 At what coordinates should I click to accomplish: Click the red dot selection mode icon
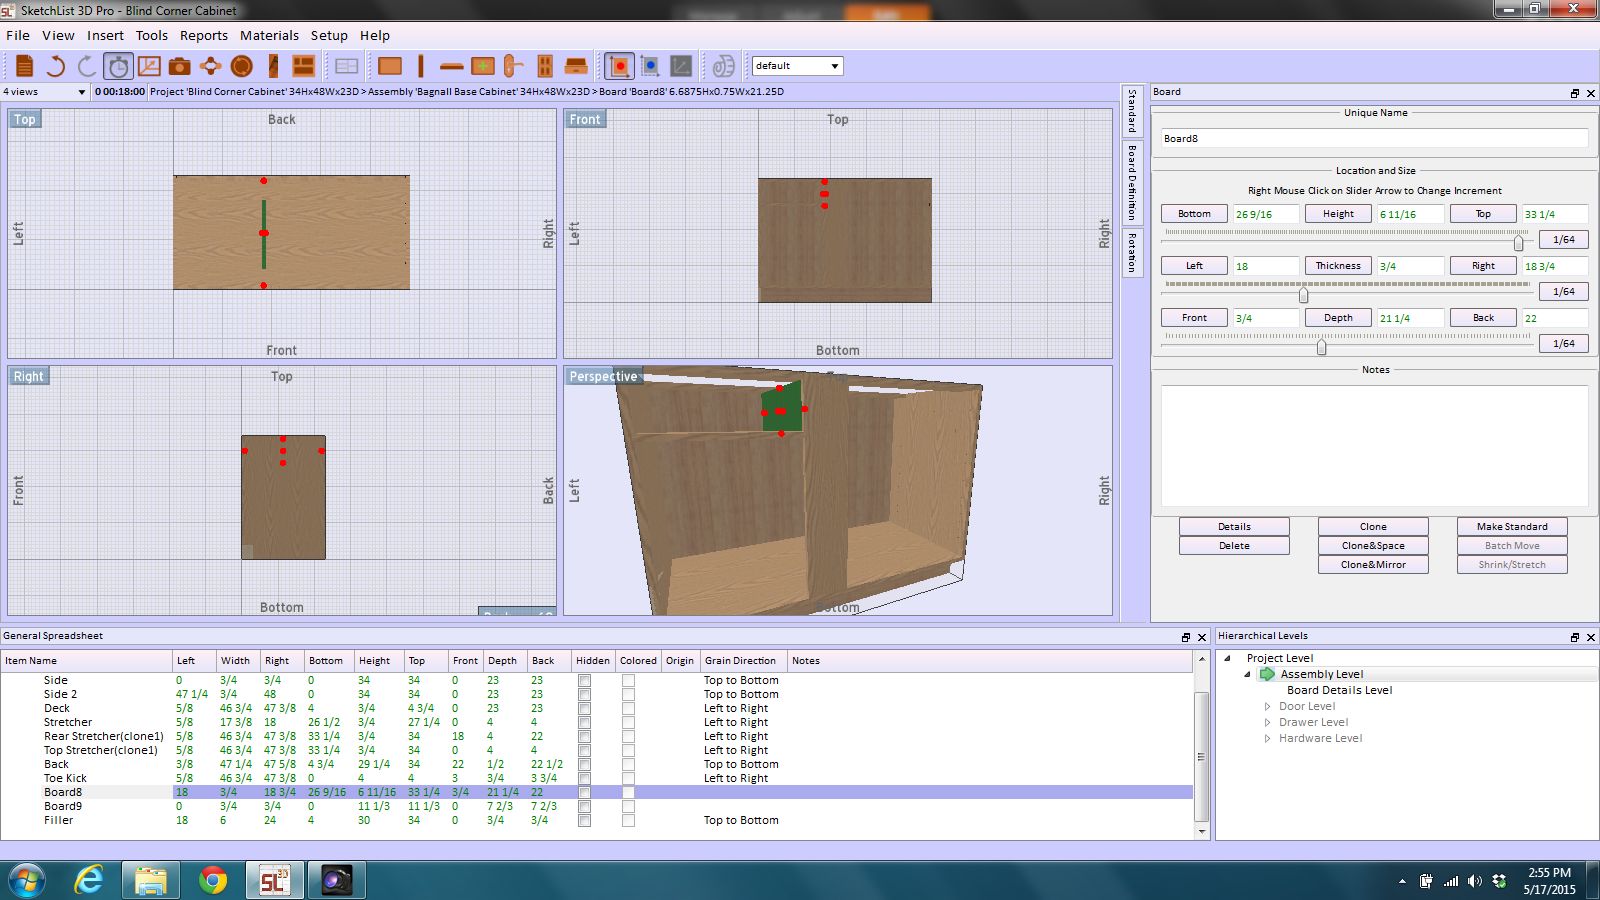pyautogui.click(x=619, y=66)
